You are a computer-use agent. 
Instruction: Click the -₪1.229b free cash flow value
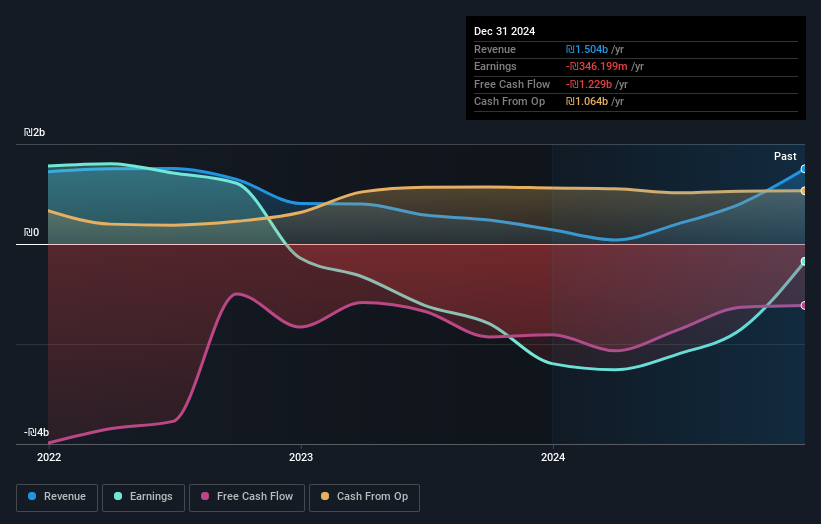(x=589, y=84)
